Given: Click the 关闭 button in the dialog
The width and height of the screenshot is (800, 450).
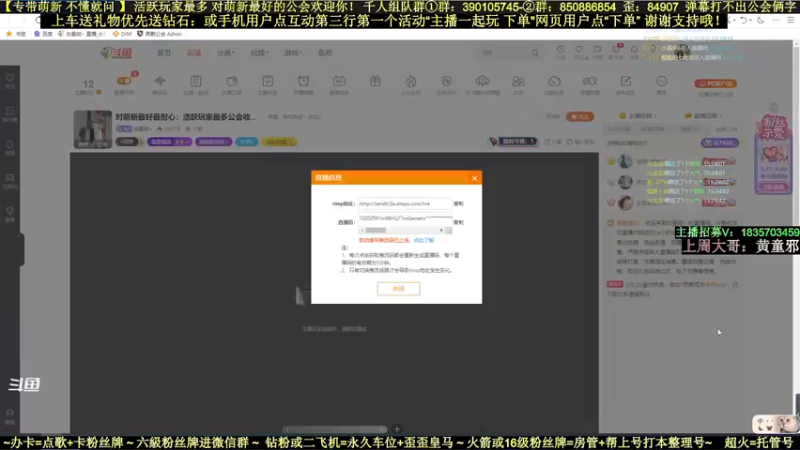Looking at the screenshot, I should click(398, 289).
